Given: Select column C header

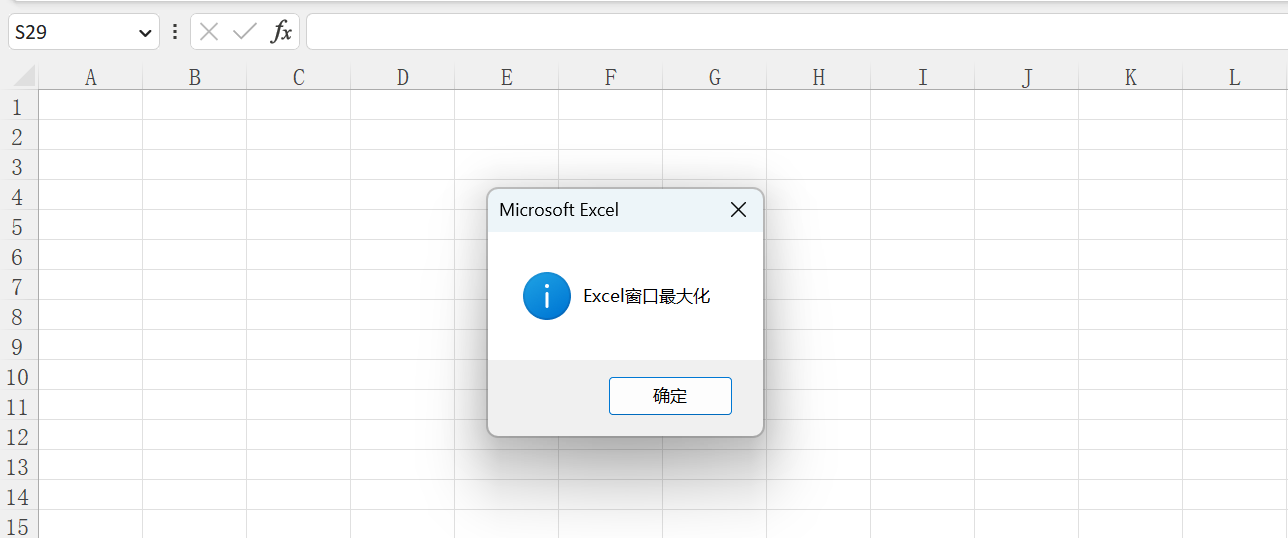Looking at the screenshot, I should (298, 77).
